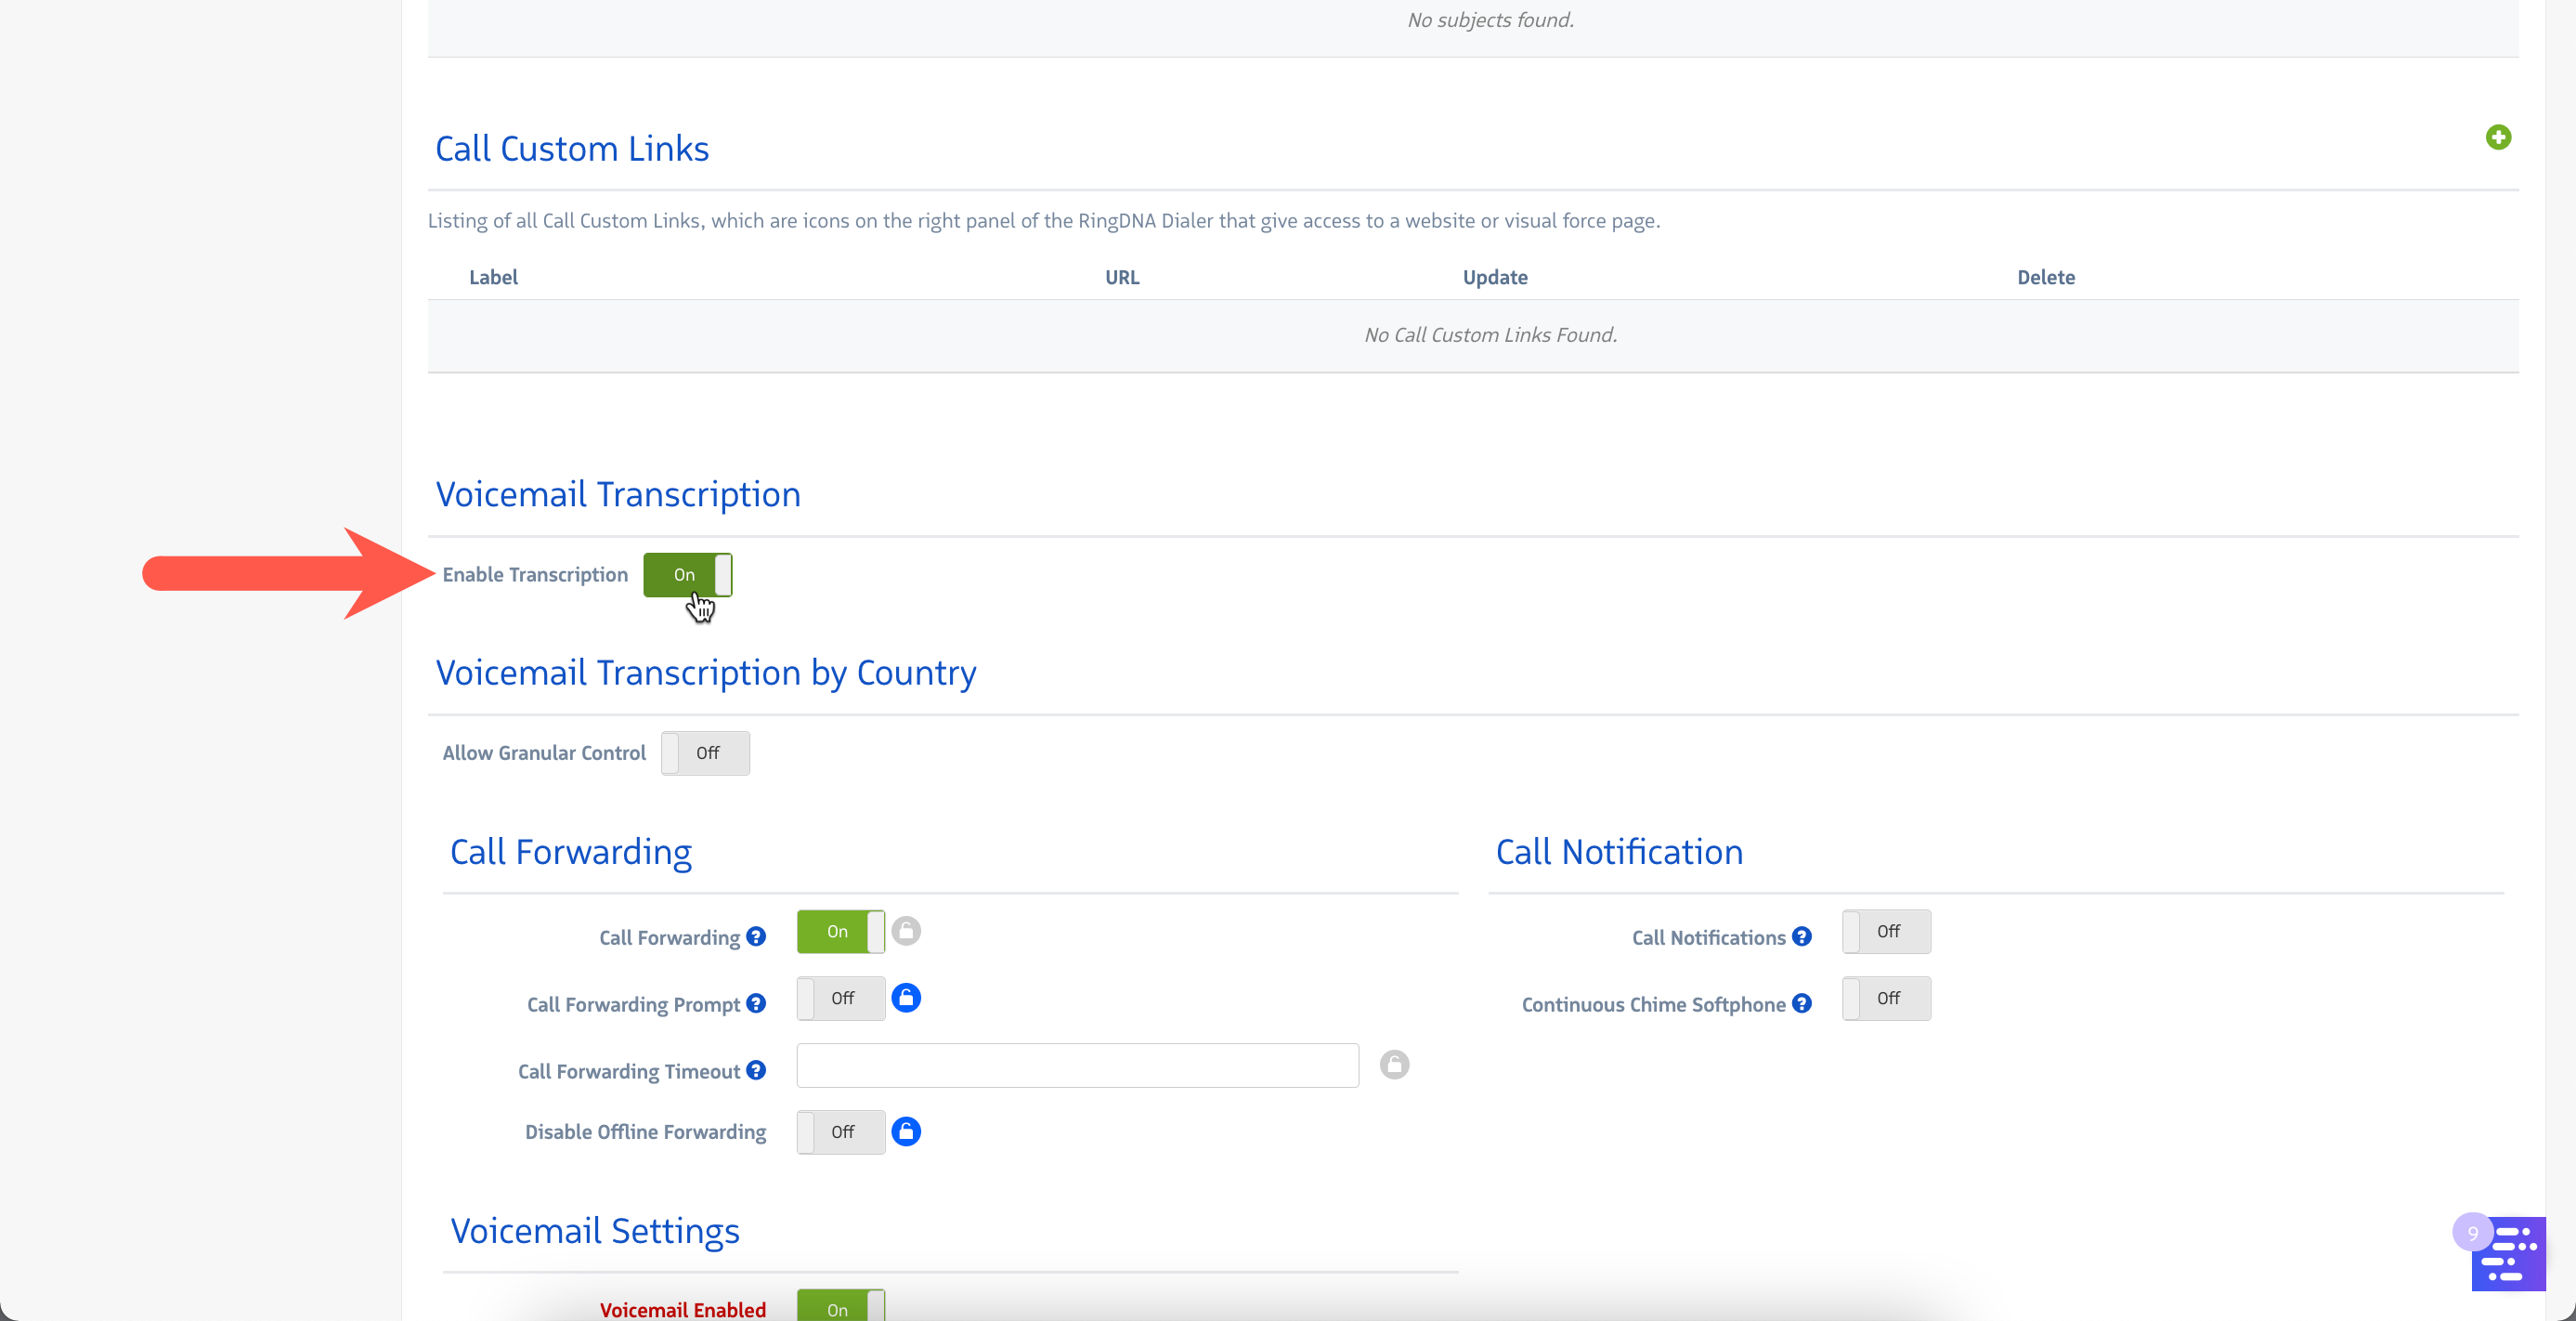Open help icon for Call Forwarding Prompt
Screen dimensions: 2576x1321
click(756, 1003)
